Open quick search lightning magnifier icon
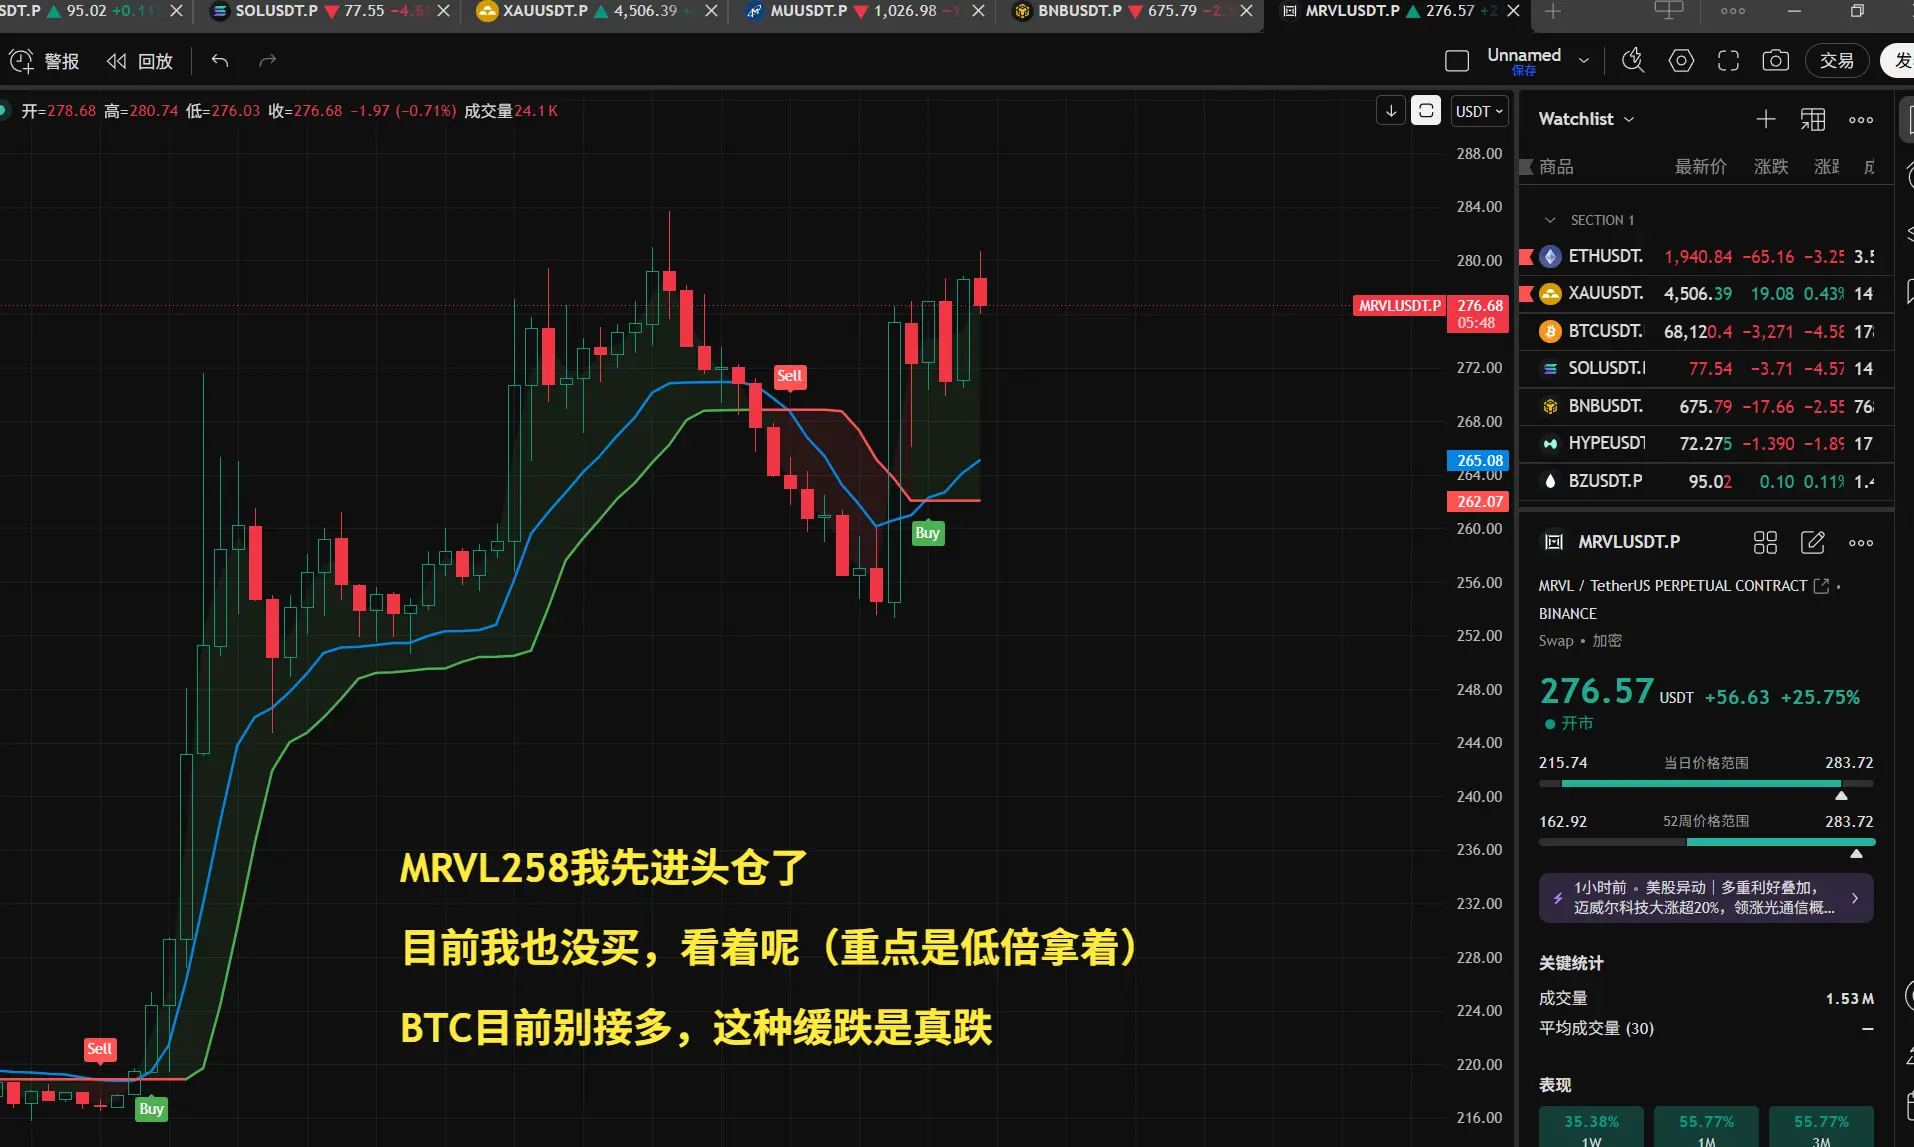 pos(1633,61)
